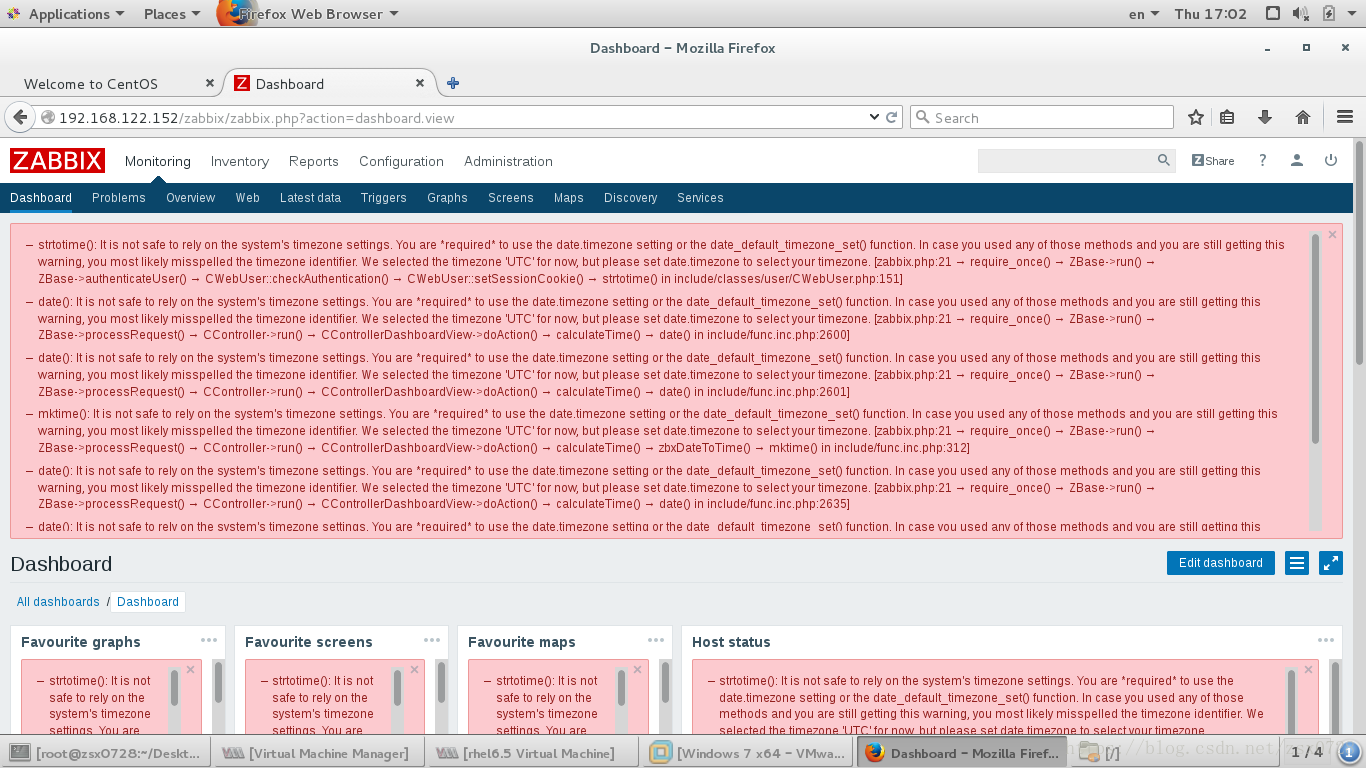Image resolution: width=1366 pixels, height=768 pixels.
Task: Open the user profile icon
Action: pos(1297,160)
